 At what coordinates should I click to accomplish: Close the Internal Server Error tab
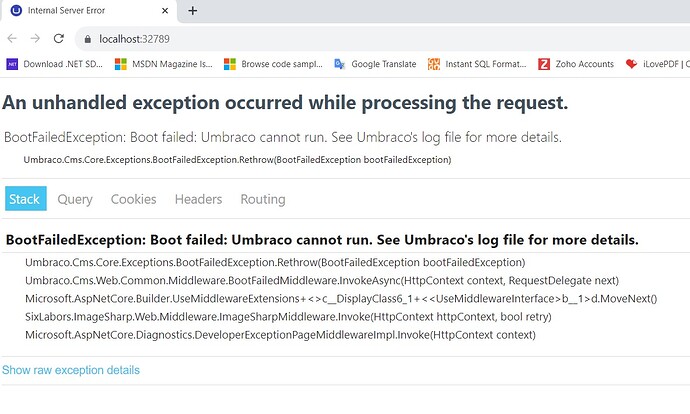[165, 11]
